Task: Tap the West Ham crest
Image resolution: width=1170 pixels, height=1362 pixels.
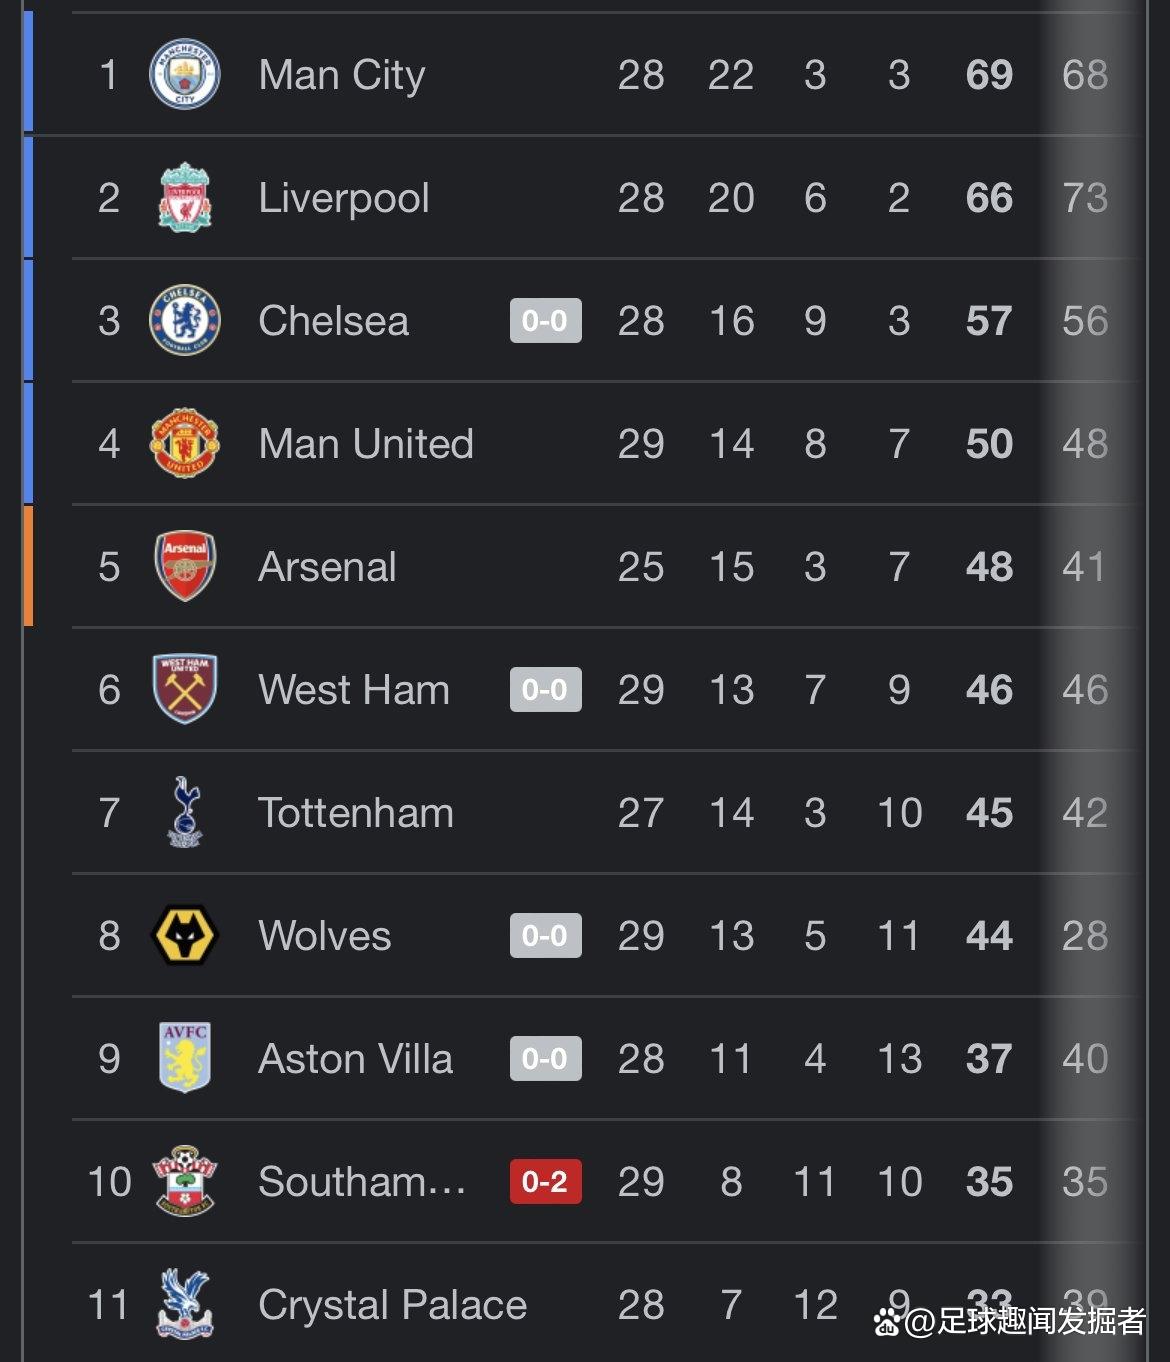Action: tap(185, 689)
